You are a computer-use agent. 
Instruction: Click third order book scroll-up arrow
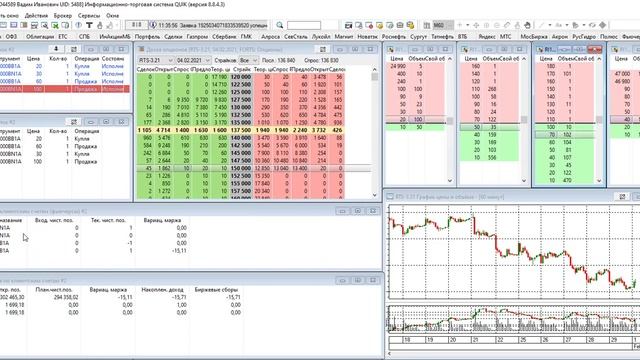(599, 59)
